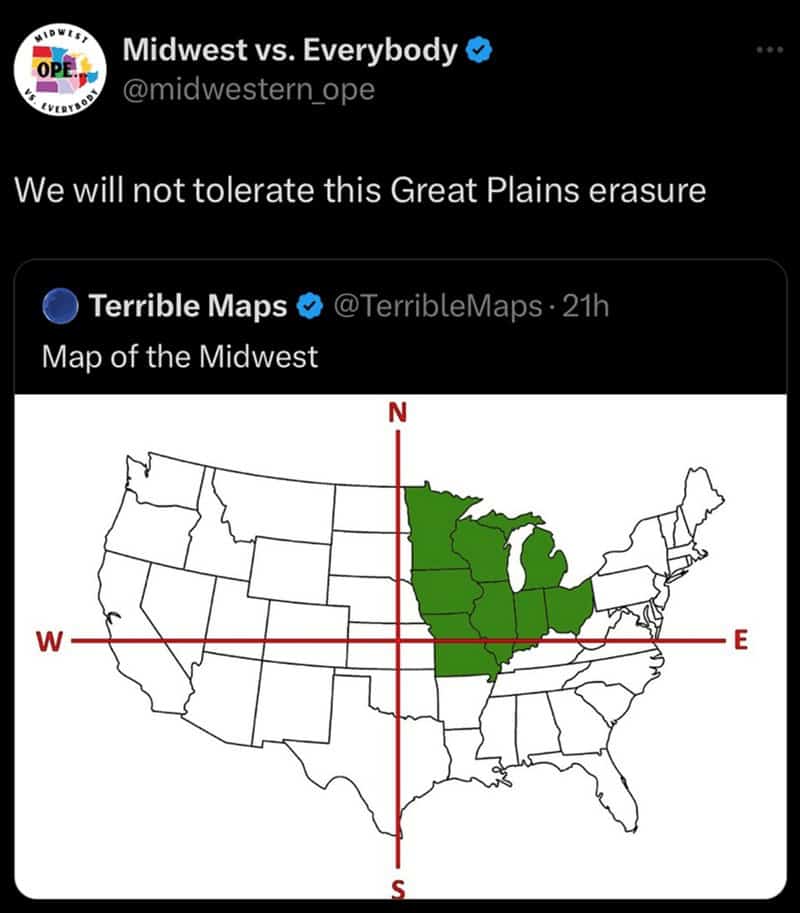Click the Great Plains erasure tweet text
Screen dimensions: 800x913
(x=360, y=191)
